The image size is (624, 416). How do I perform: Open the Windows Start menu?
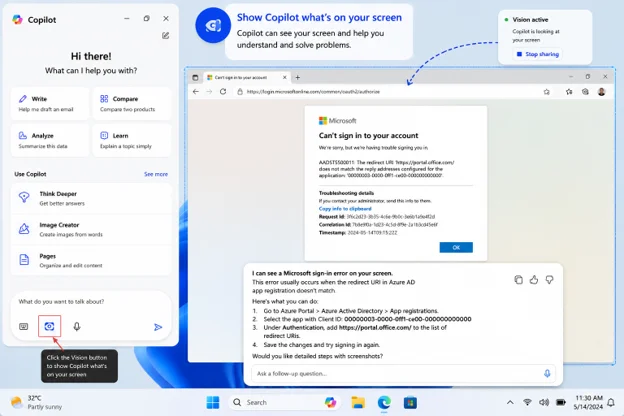point(213,402)
